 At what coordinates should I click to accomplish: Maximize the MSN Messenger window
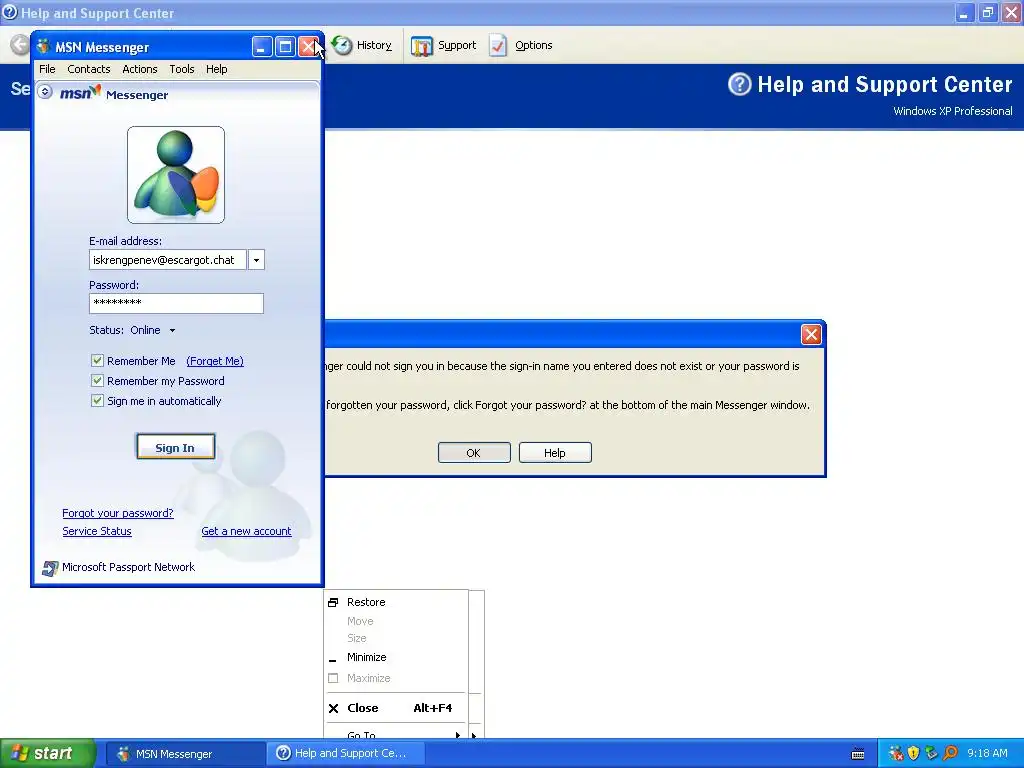pos(285,46)
